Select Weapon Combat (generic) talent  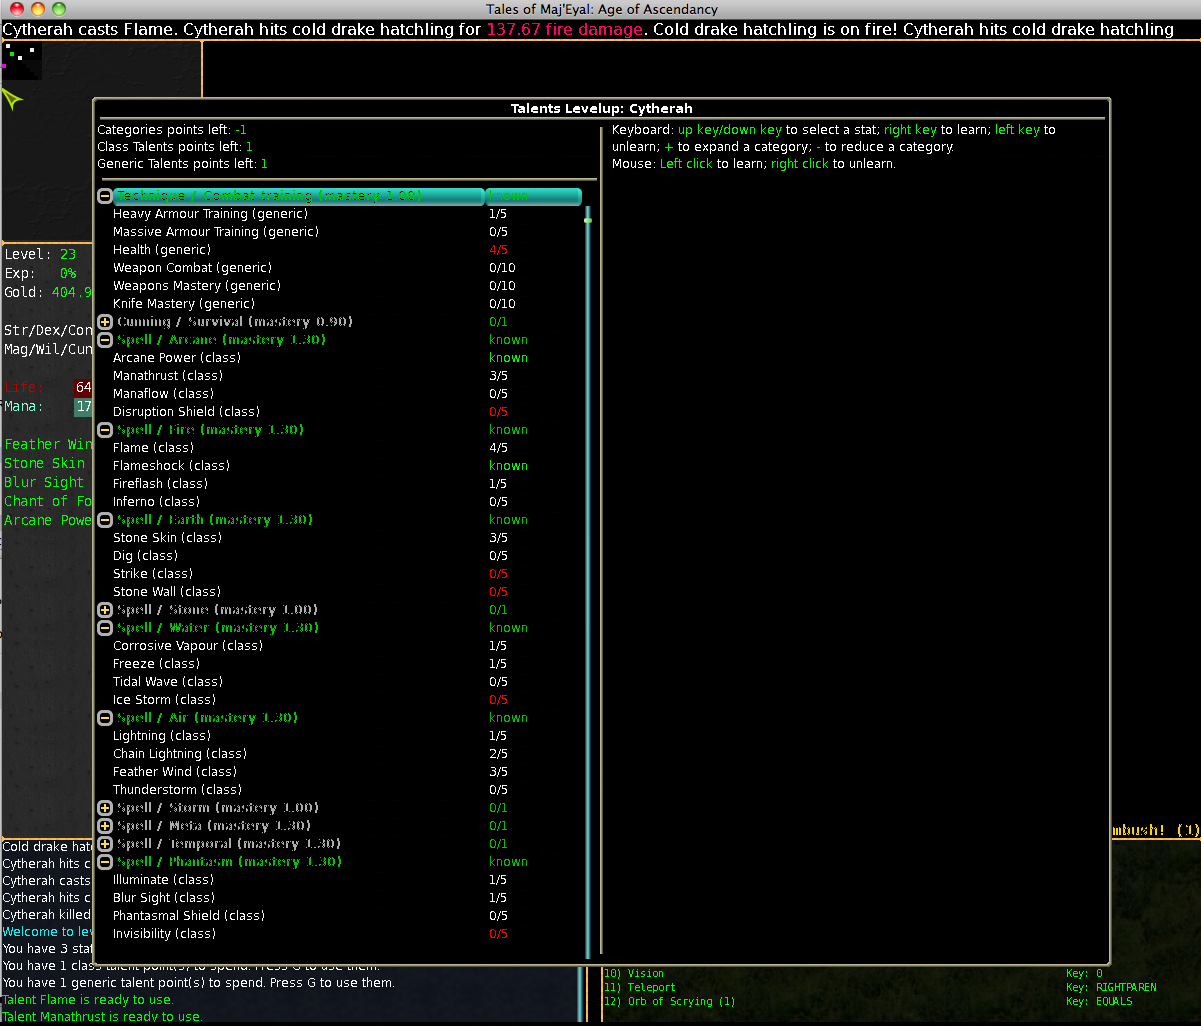pos(347,268)
